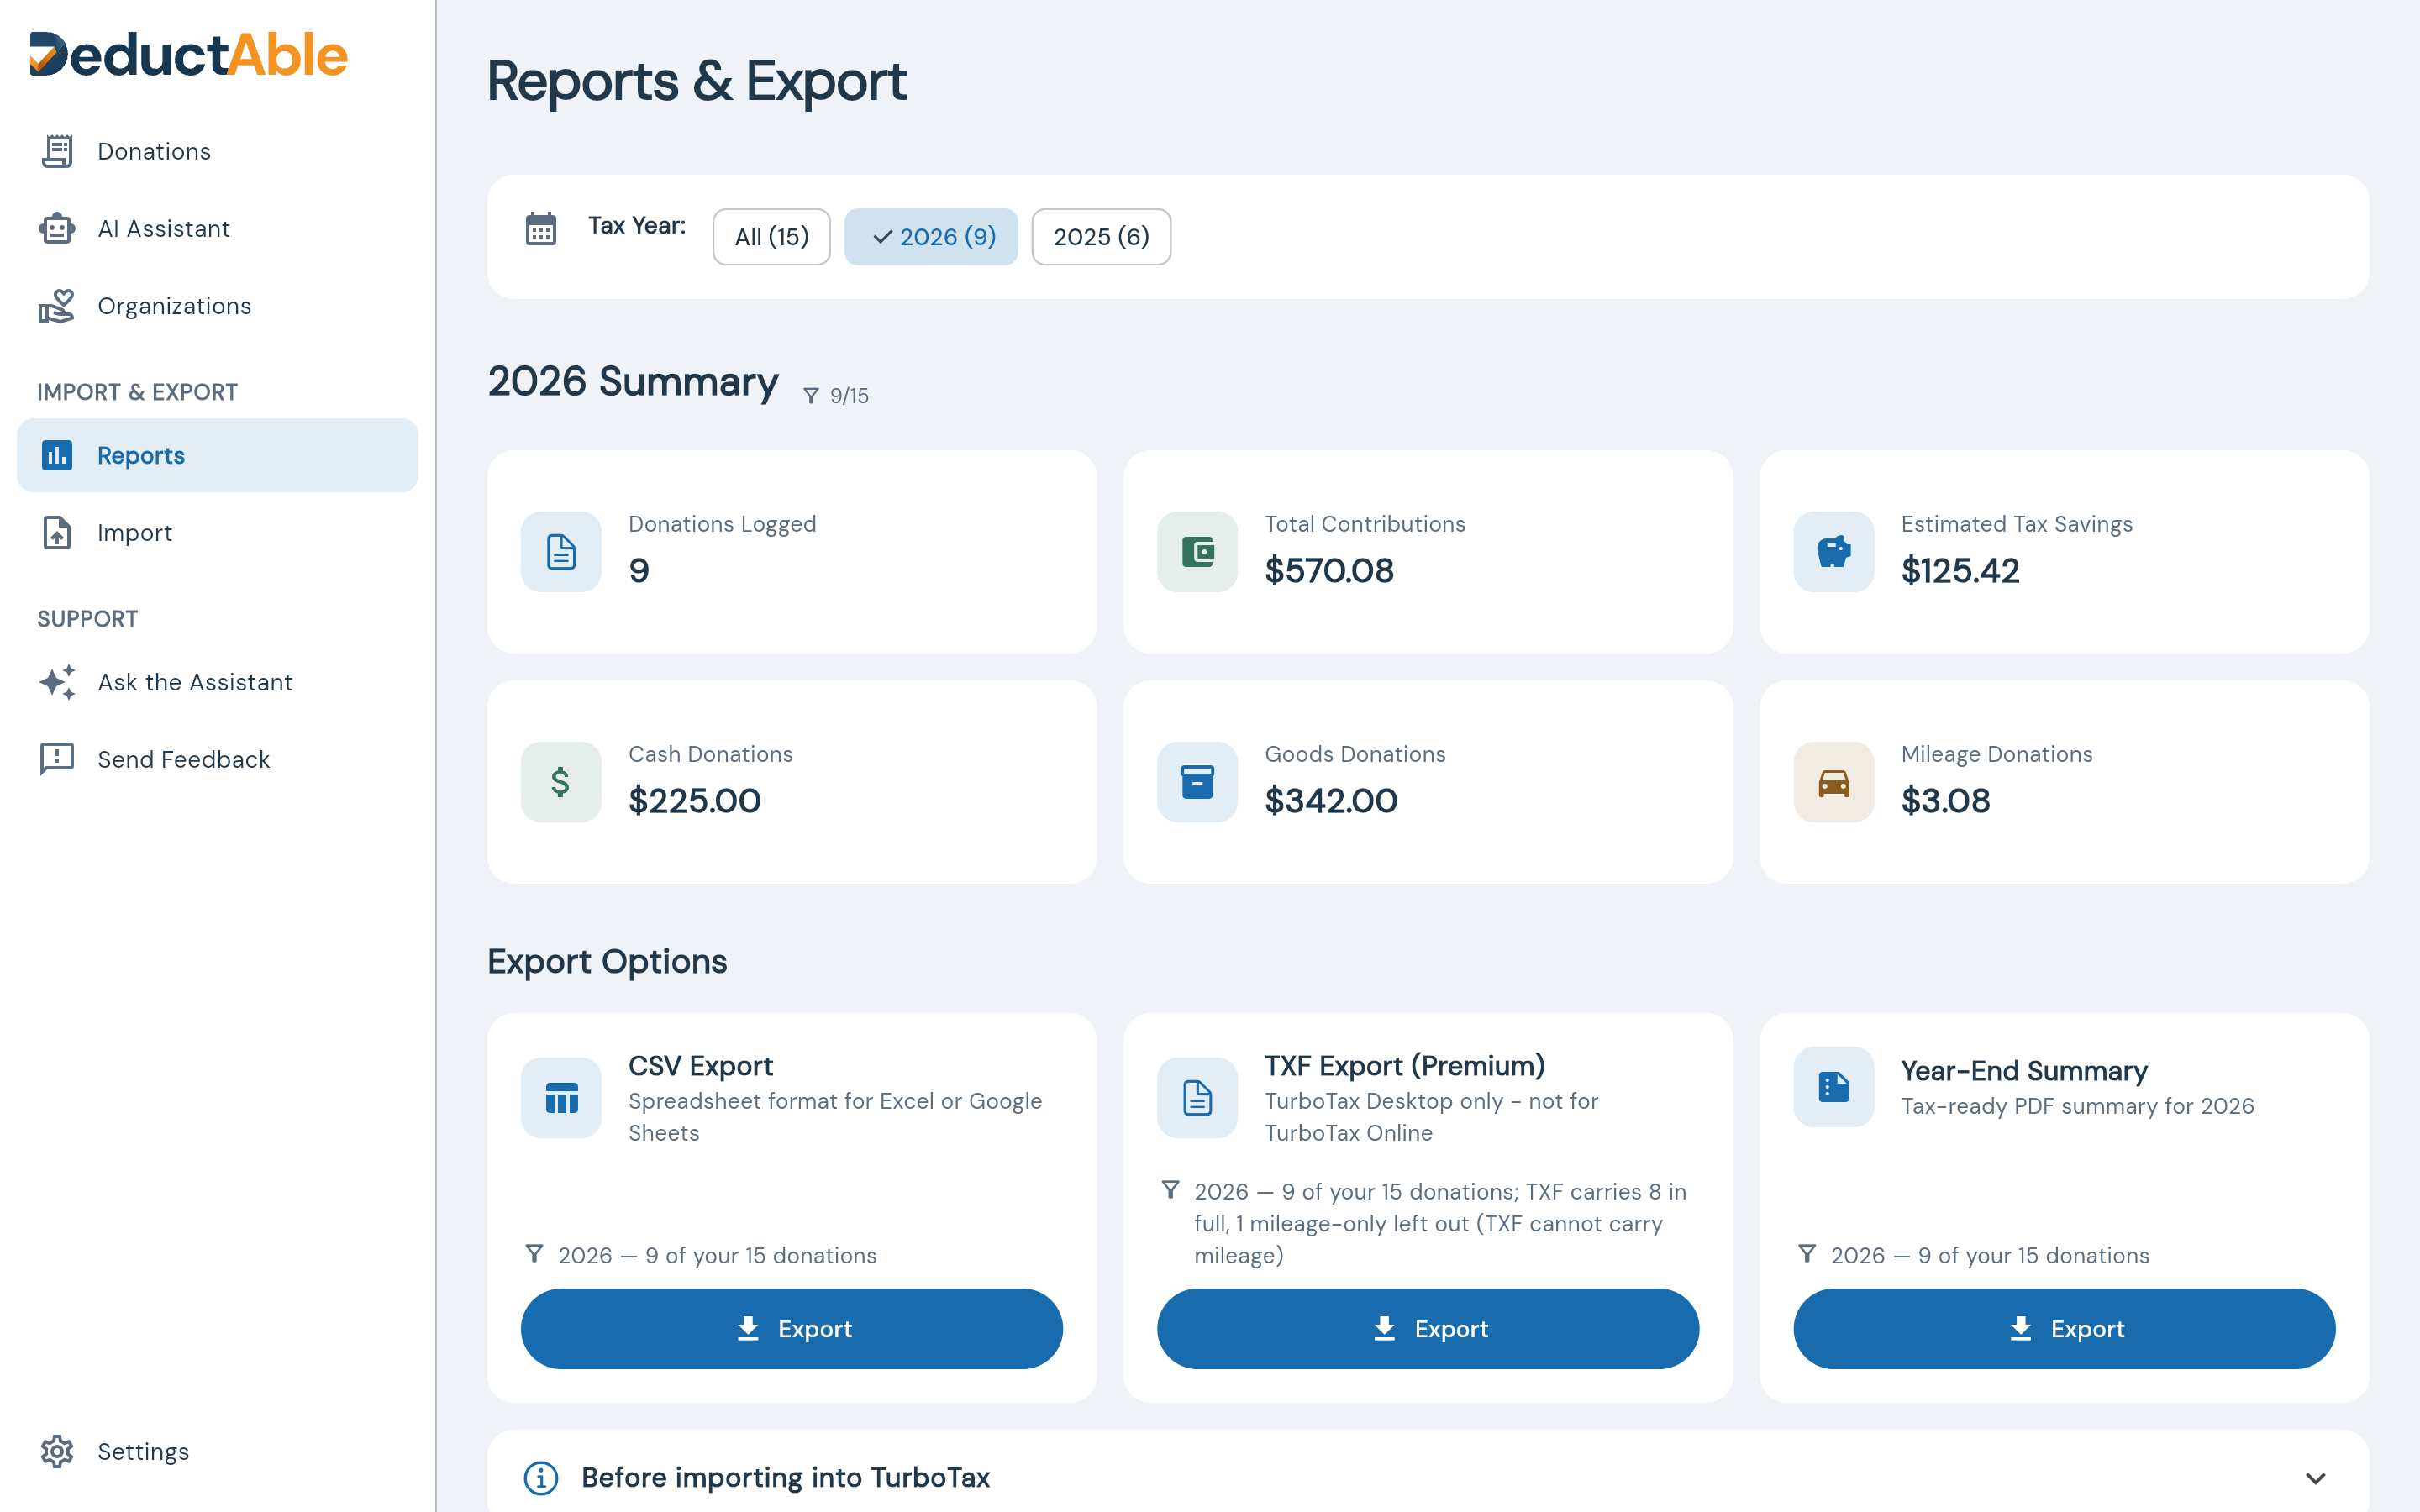The image size is (2420, 1512).
Task: Click the Reports bar chart icon
Action: pos(57,455)
